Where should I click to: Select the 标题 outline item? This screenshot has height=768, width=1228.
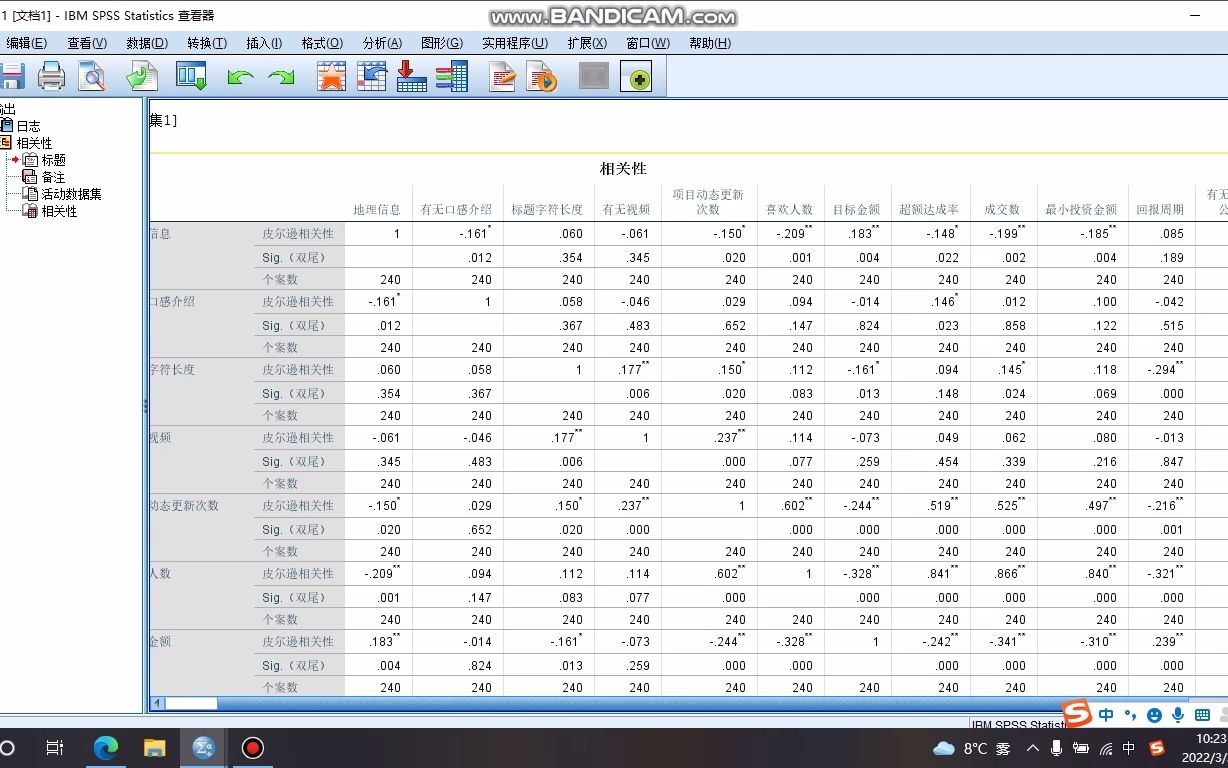tap(52, 159)
